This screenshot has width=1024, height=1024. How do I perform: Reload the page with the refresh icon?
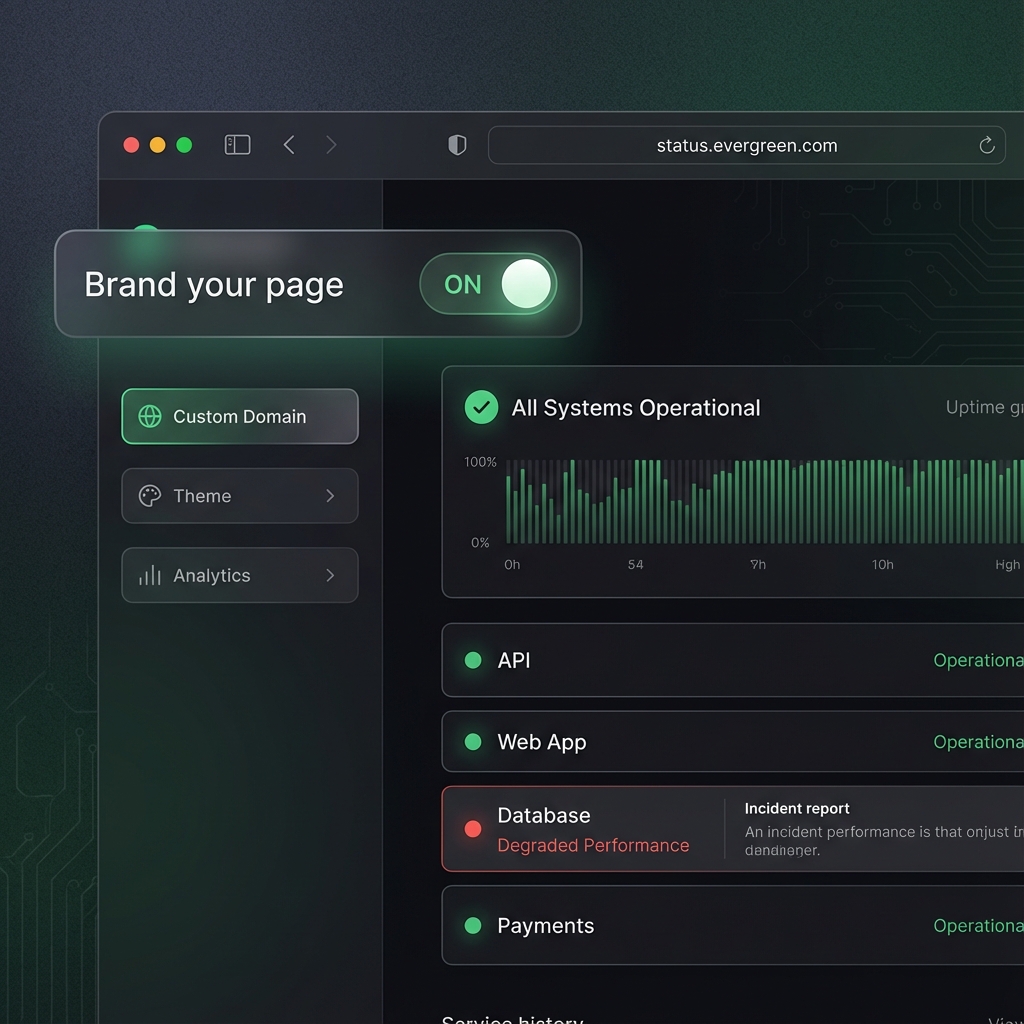[x=986, y=146]
